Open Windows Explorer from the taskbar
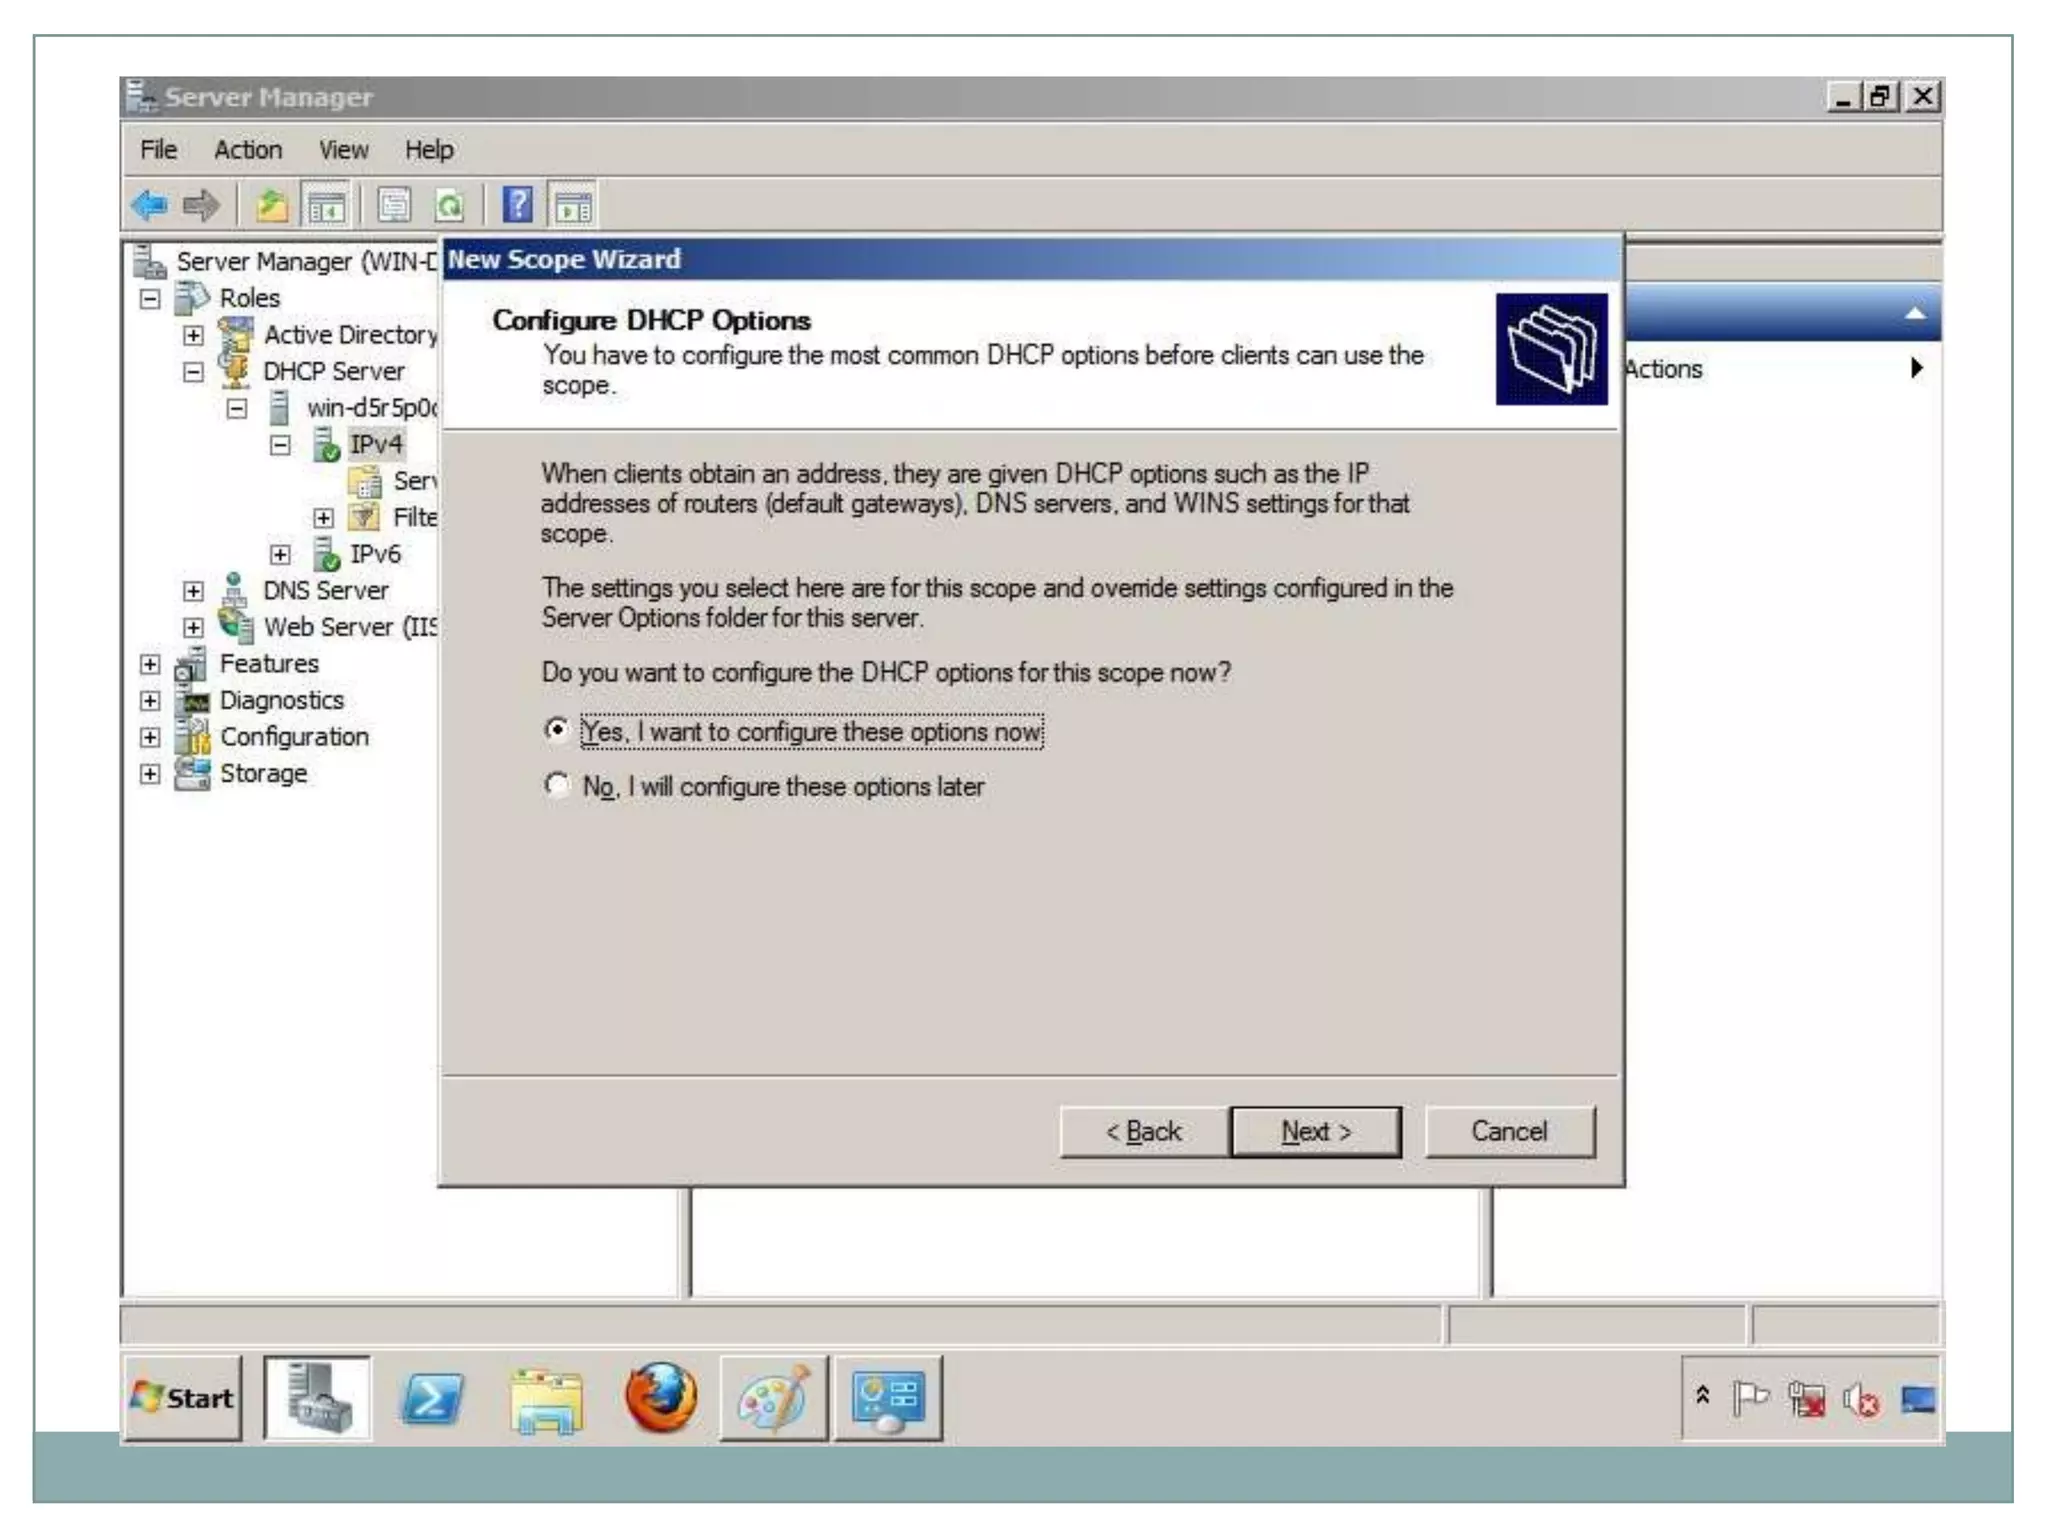Image resolution: width=2048 pixels, height=1536 pixels. click(546, 1400)
